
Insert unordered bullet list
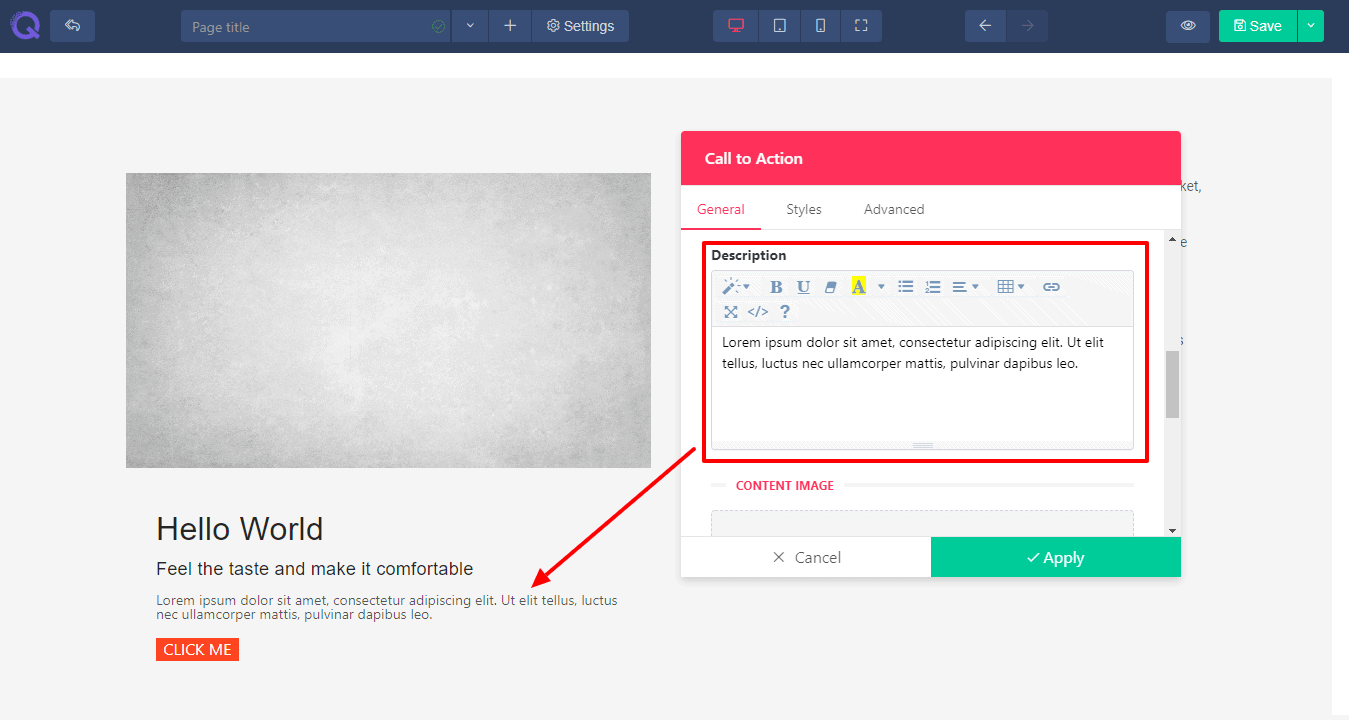pyautogui.click(x=906, y=287)
